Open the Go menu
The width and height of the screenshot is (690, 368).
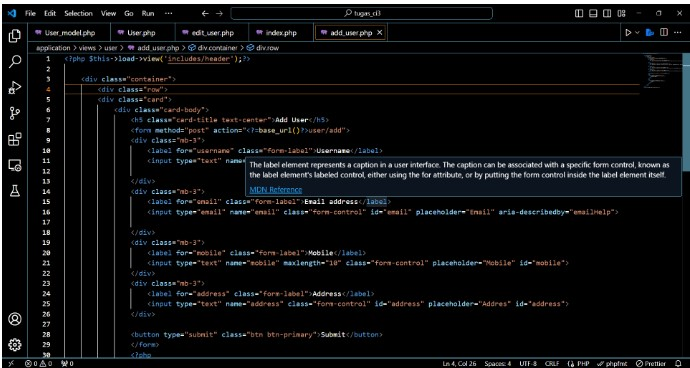point(128,14)
